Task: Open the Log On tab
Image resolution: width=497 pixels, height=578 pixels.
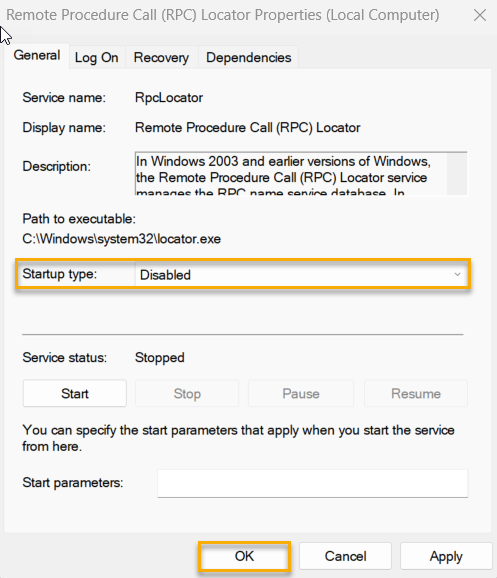Action: point(97,58)
